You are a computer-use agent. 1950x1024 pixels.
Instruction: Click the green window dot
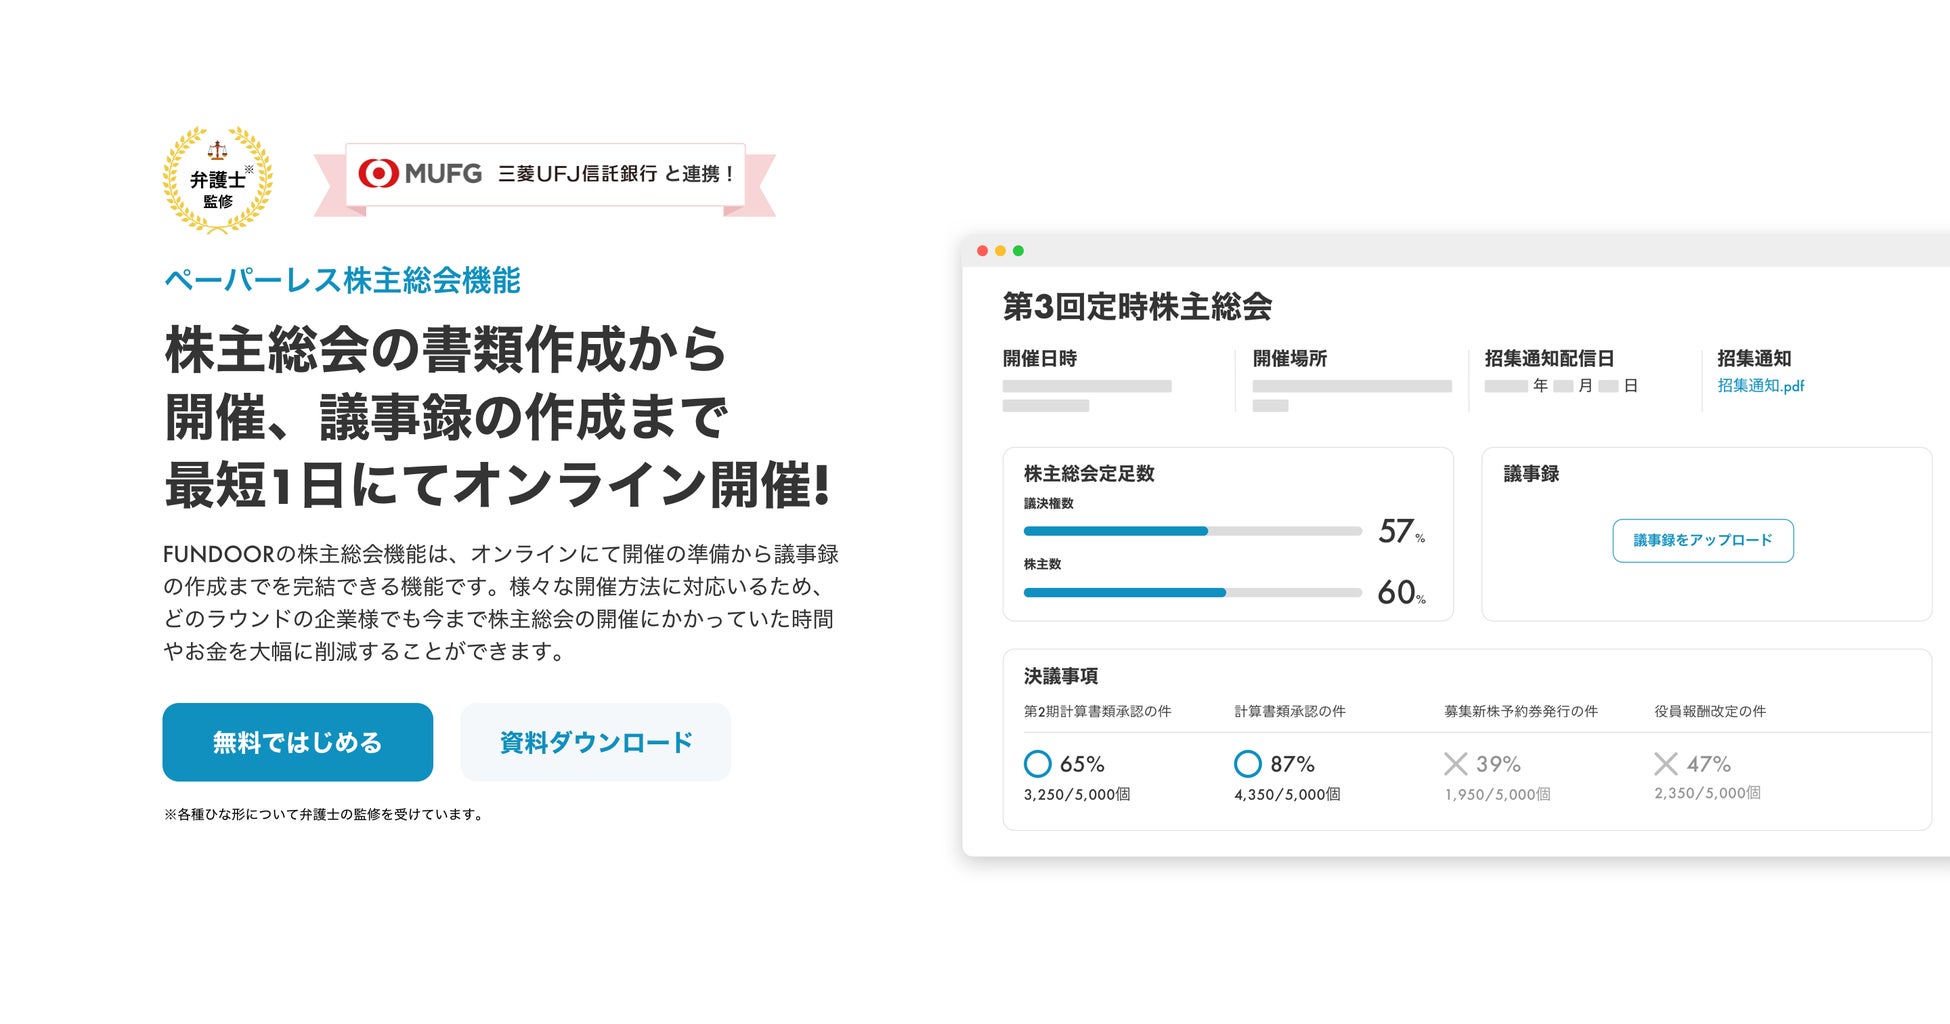pos(1018,251)
